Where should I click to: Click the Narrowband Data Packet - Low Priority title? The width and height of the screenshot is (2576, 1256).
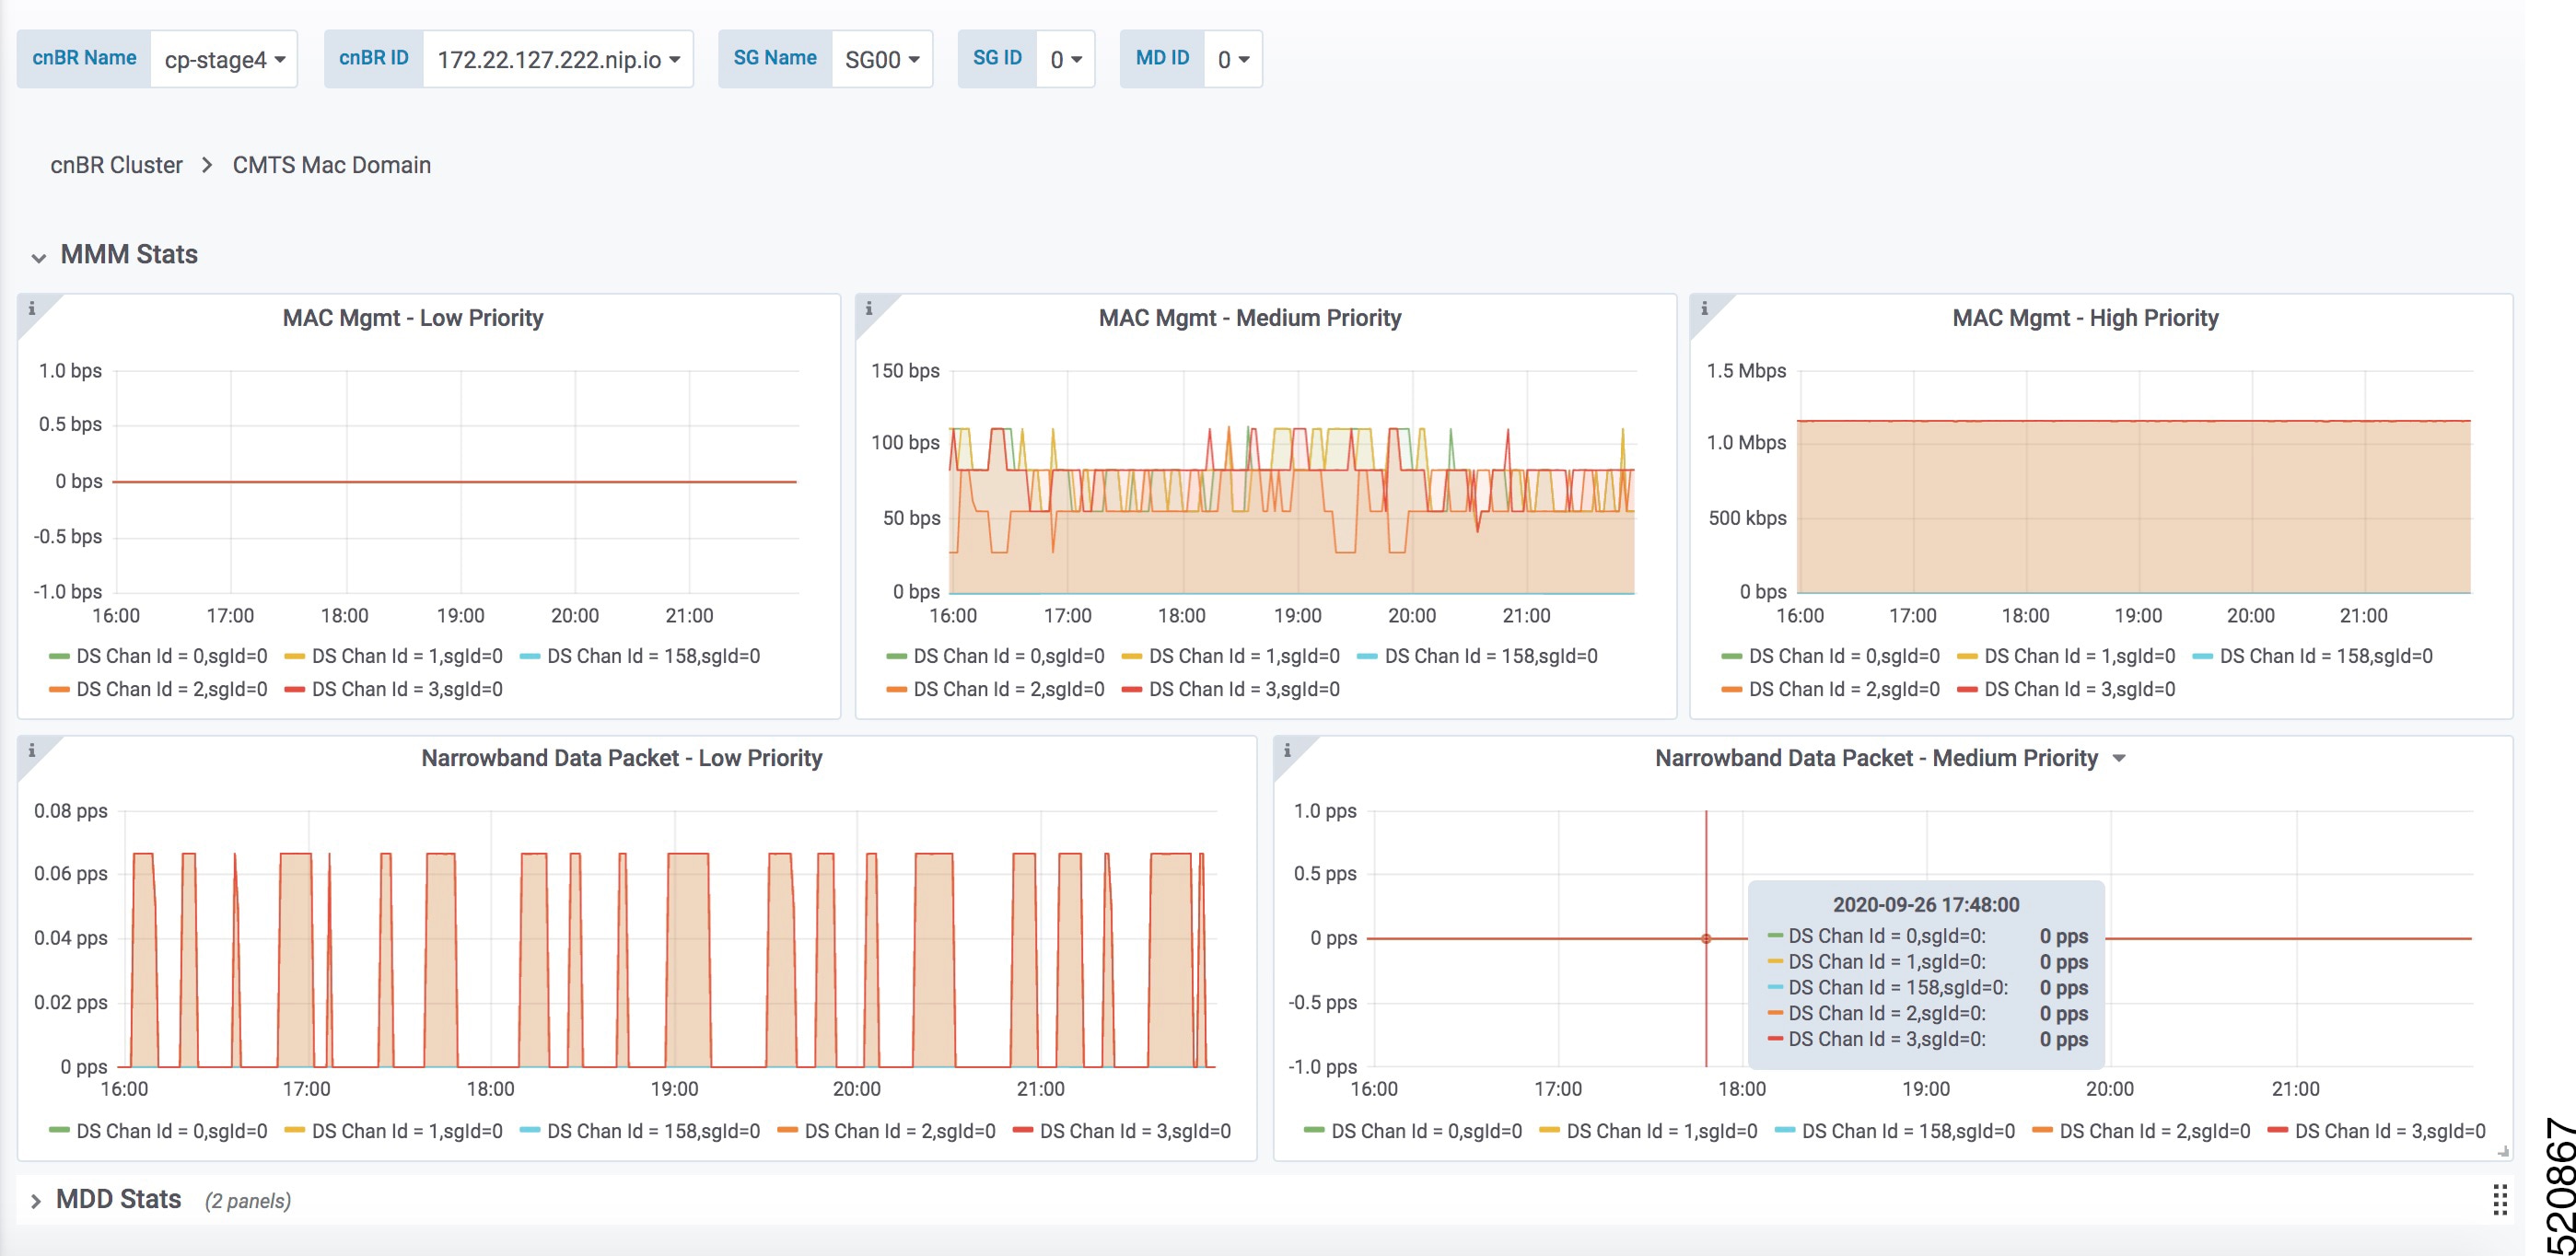pyautogui.click(x=621, y=759)
